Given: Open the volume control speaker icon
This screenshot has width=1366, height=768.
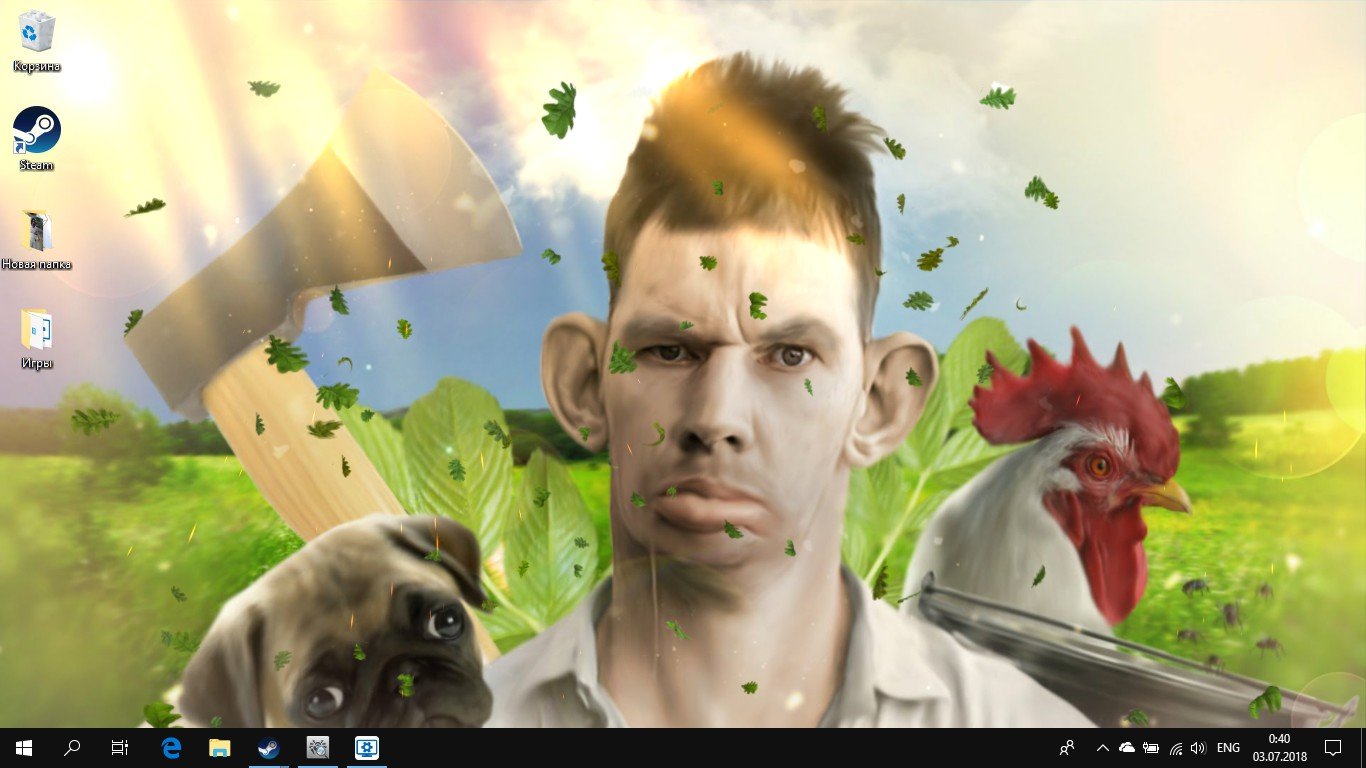Looking at the screenshot, I should (1198, 748).
